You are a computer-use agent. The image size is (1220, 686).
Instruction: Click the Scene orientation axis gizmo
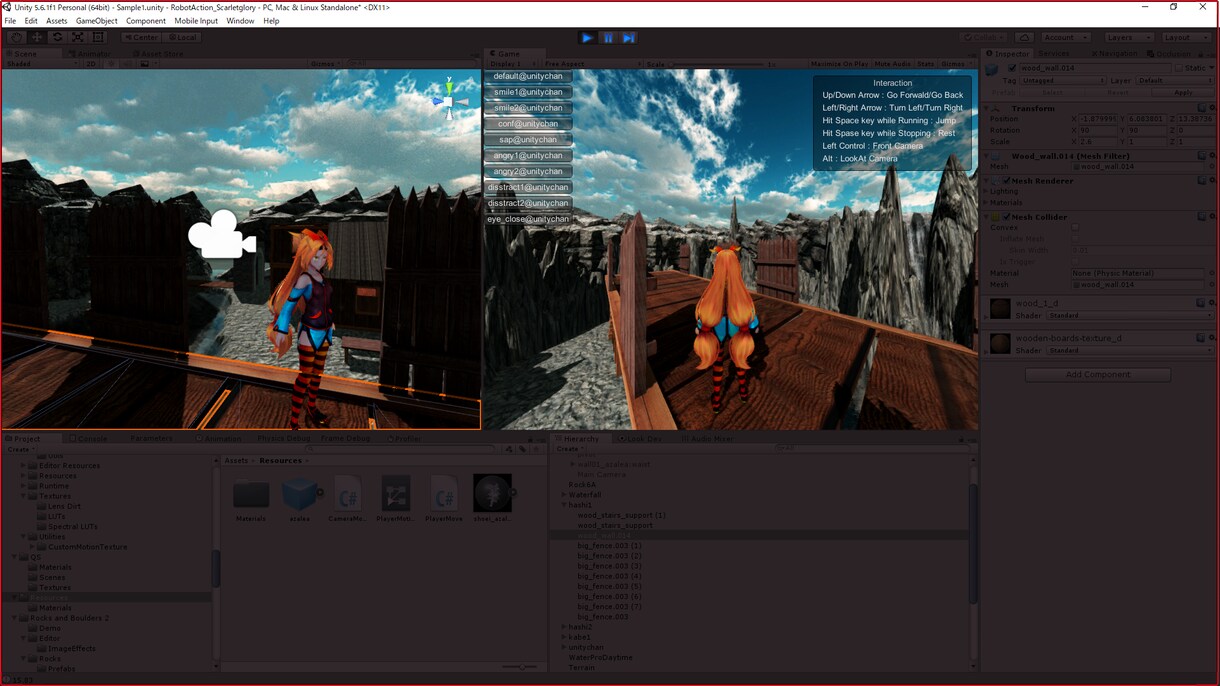pos(449,99)
